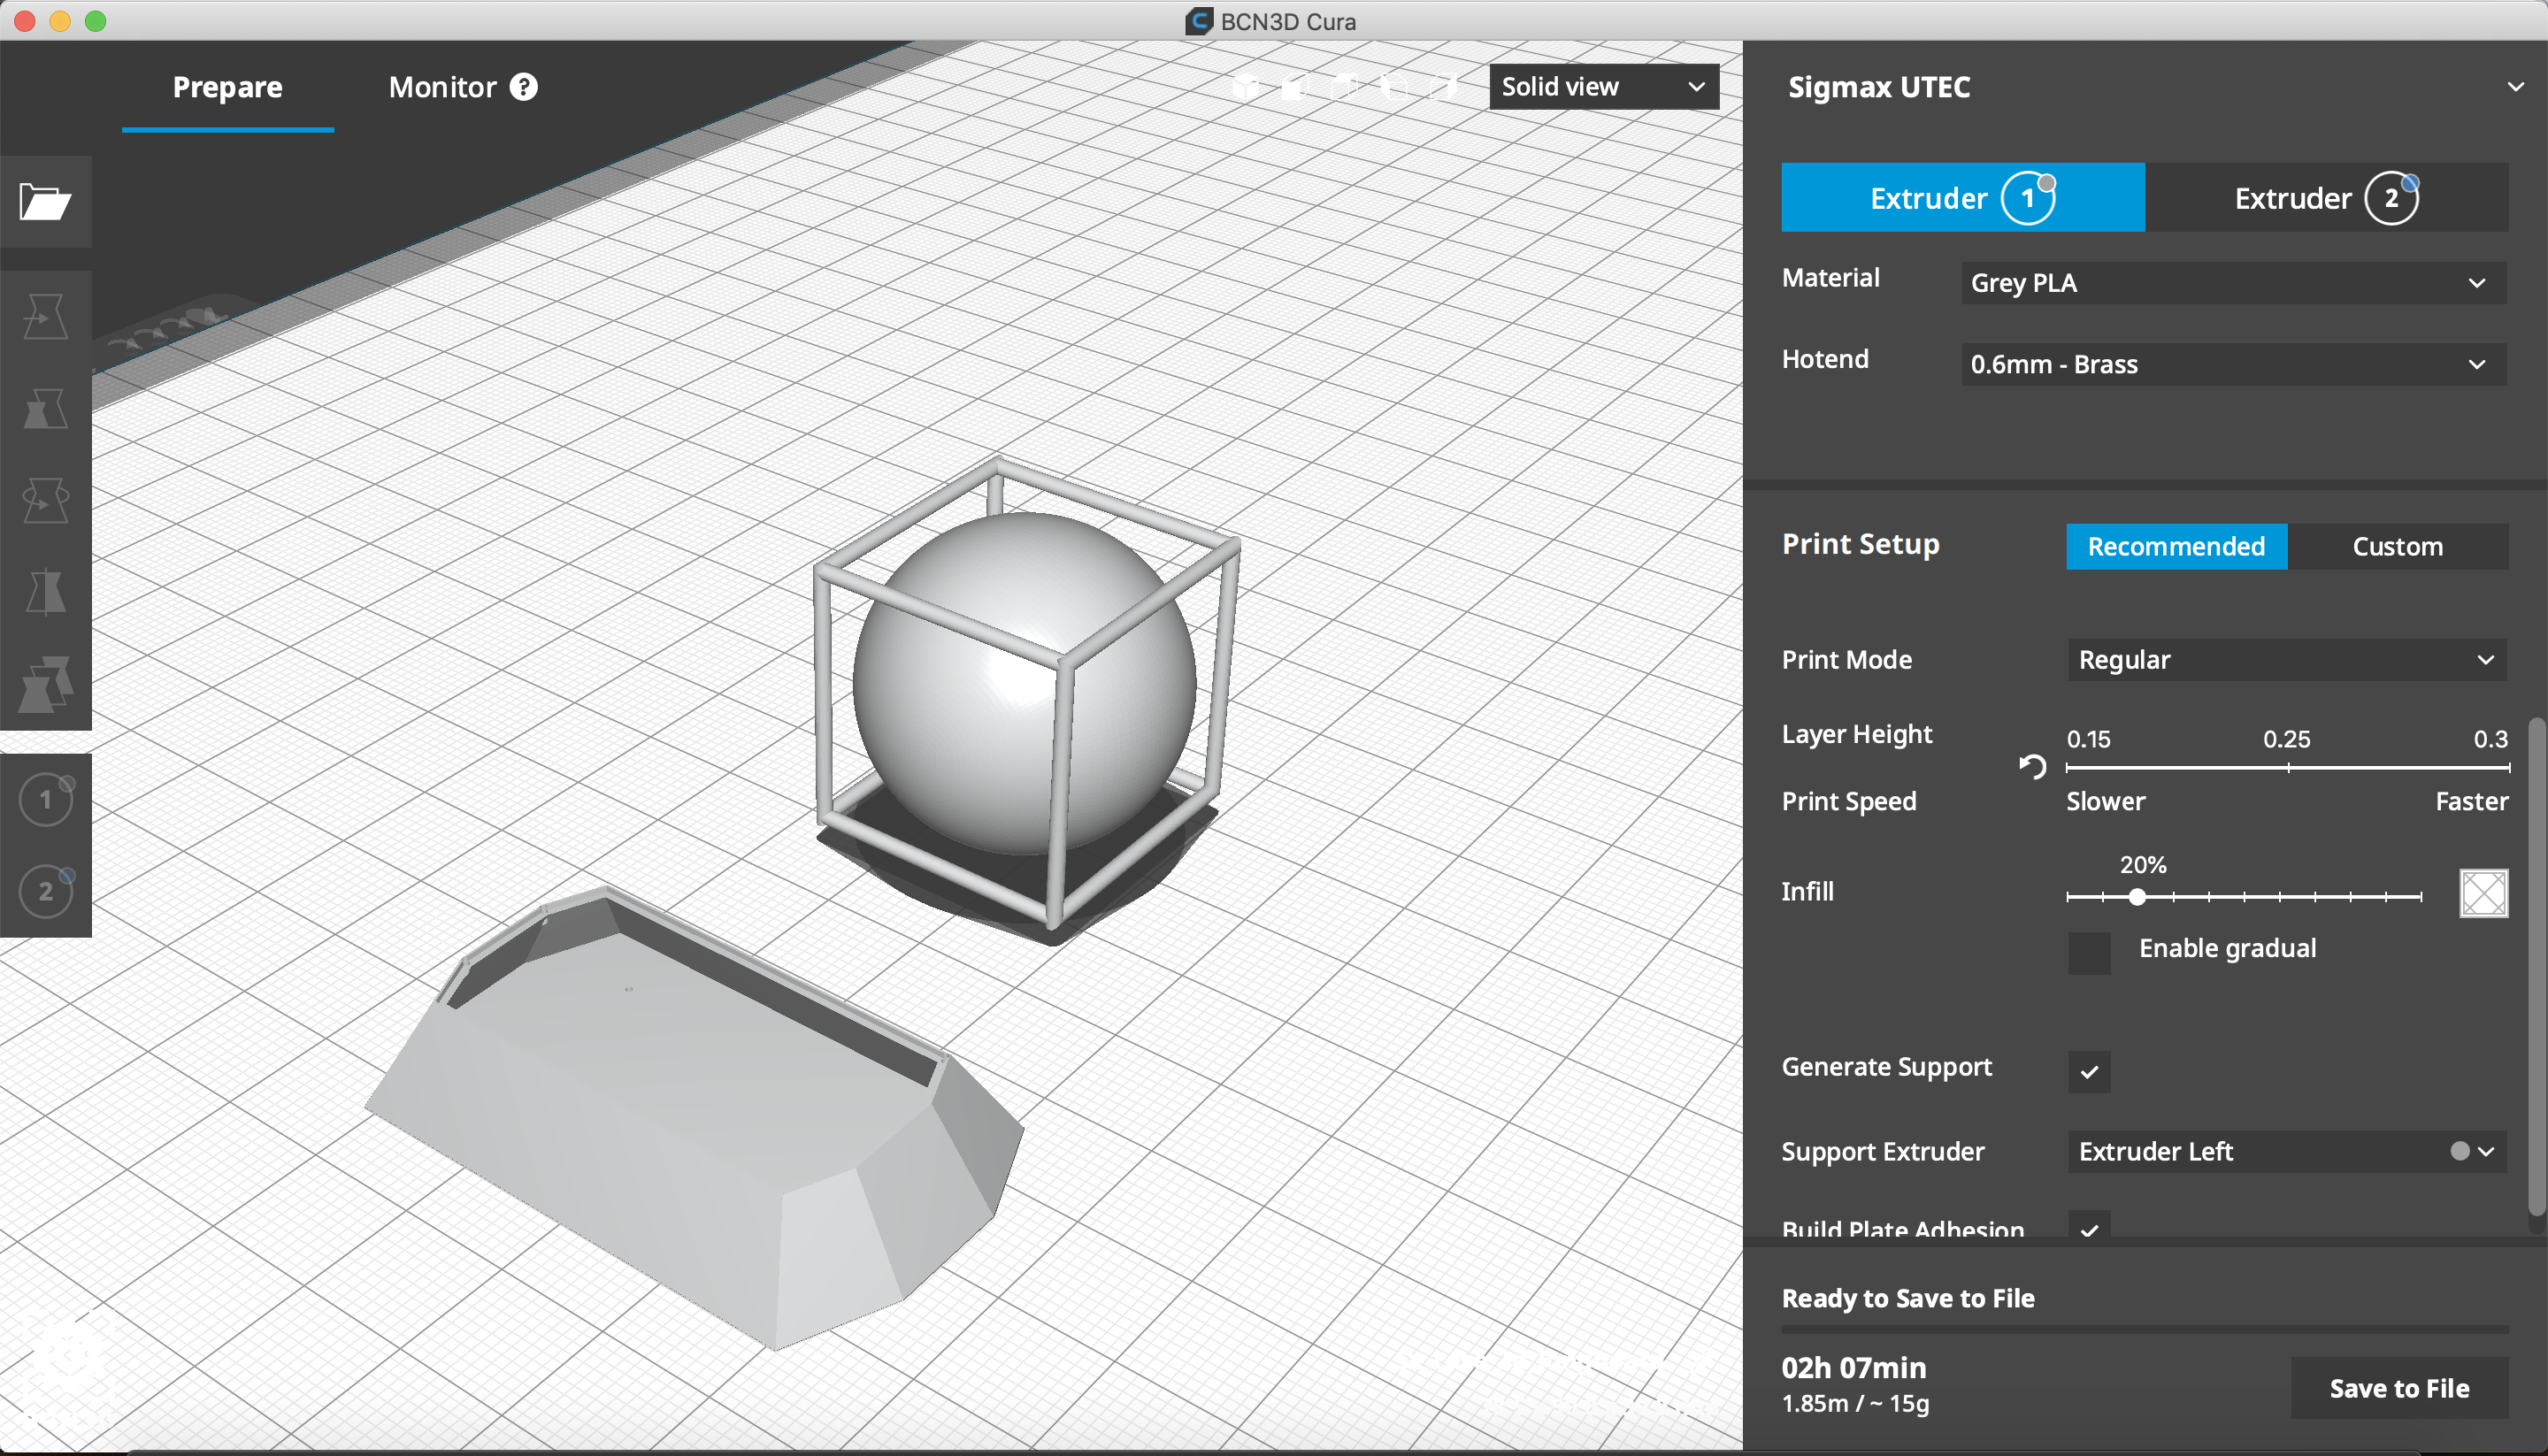
Task: Click the print settings panel scrollbar
Action: click(2537, 965)
